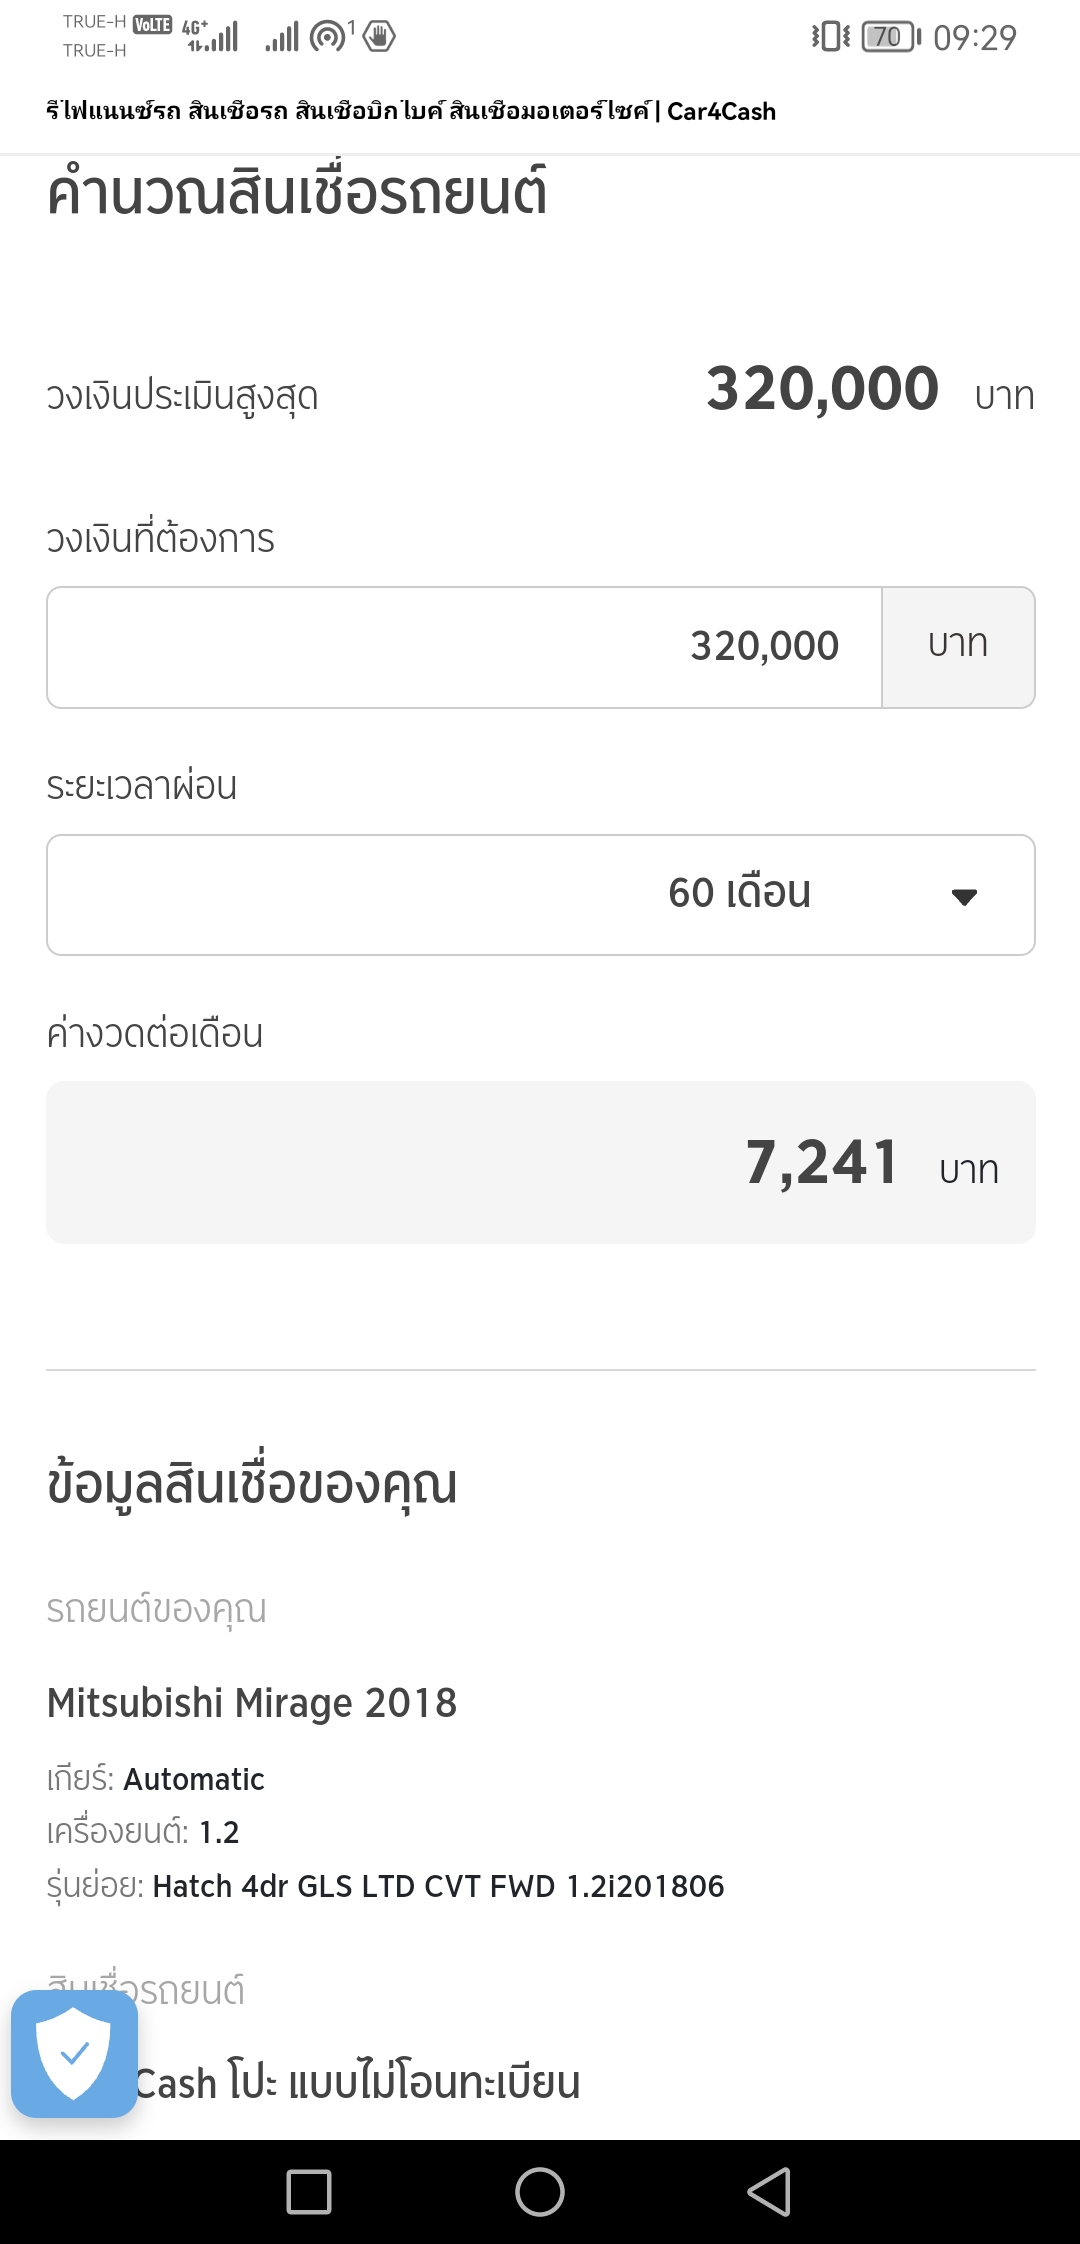
Task: Tap the คำนวณสินเชื่อรถยนต์ heading
Action: (x=297, y=192)
